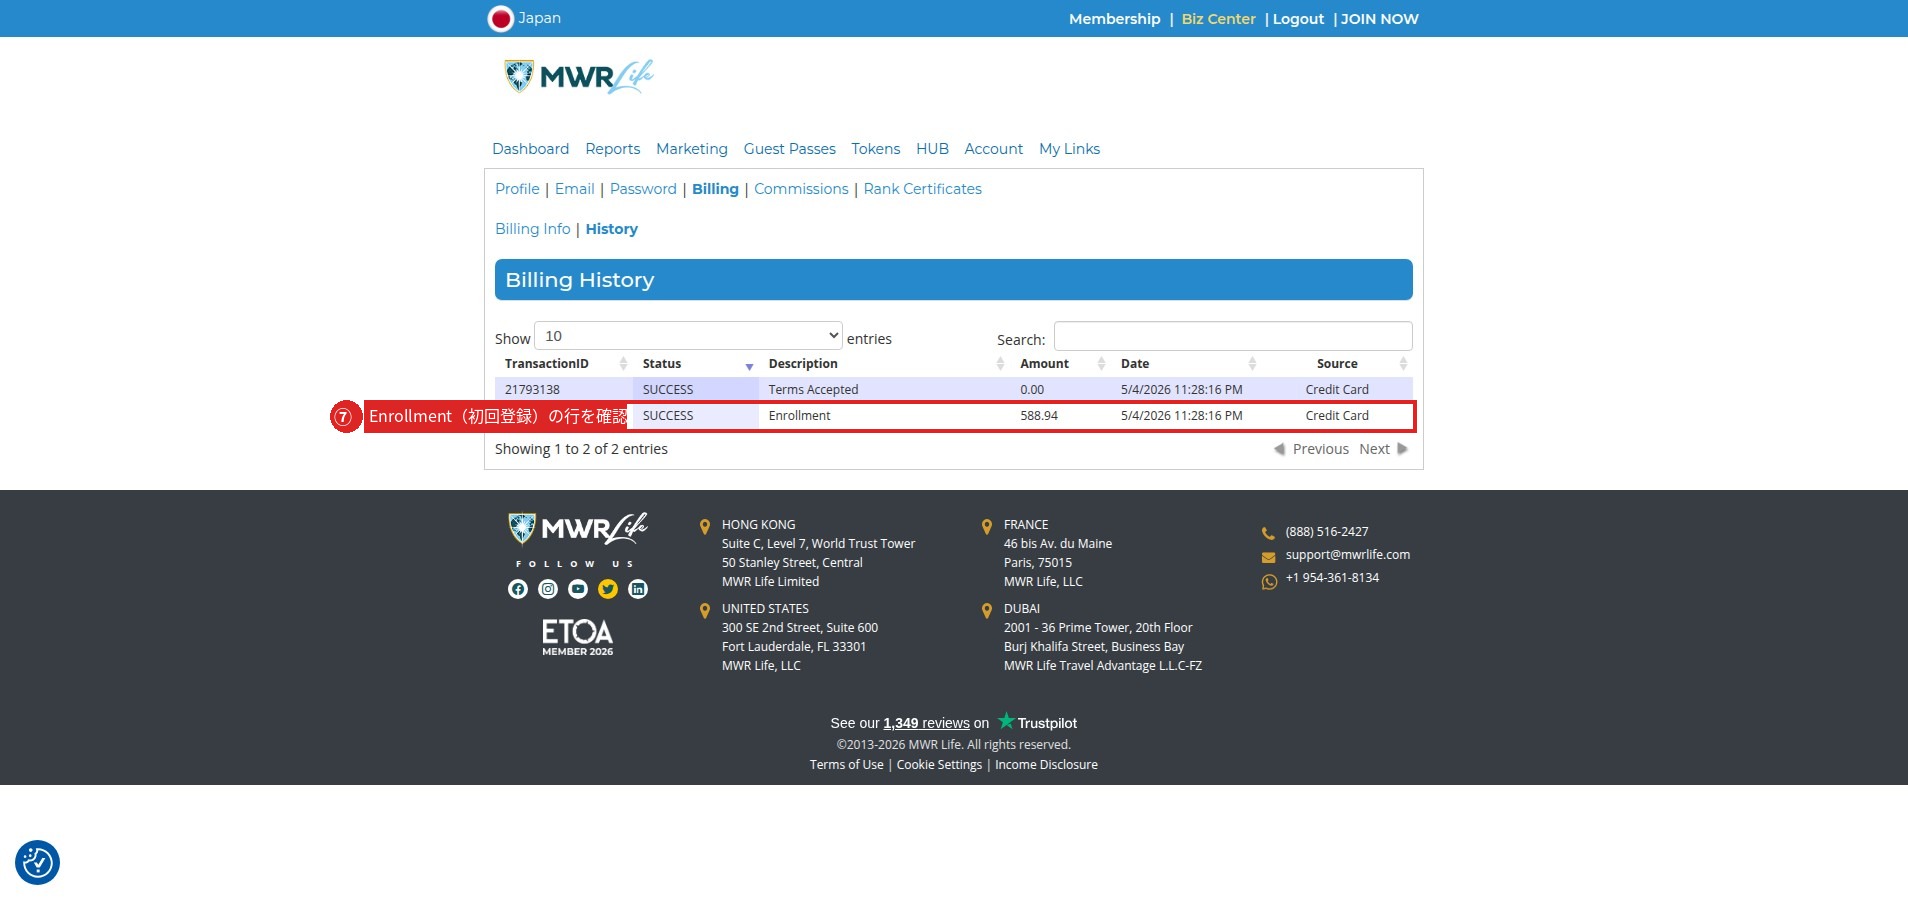Click the France location pin icon
Image resolution: width=1908 pixels, height=900 pixels.
point(987,526)
